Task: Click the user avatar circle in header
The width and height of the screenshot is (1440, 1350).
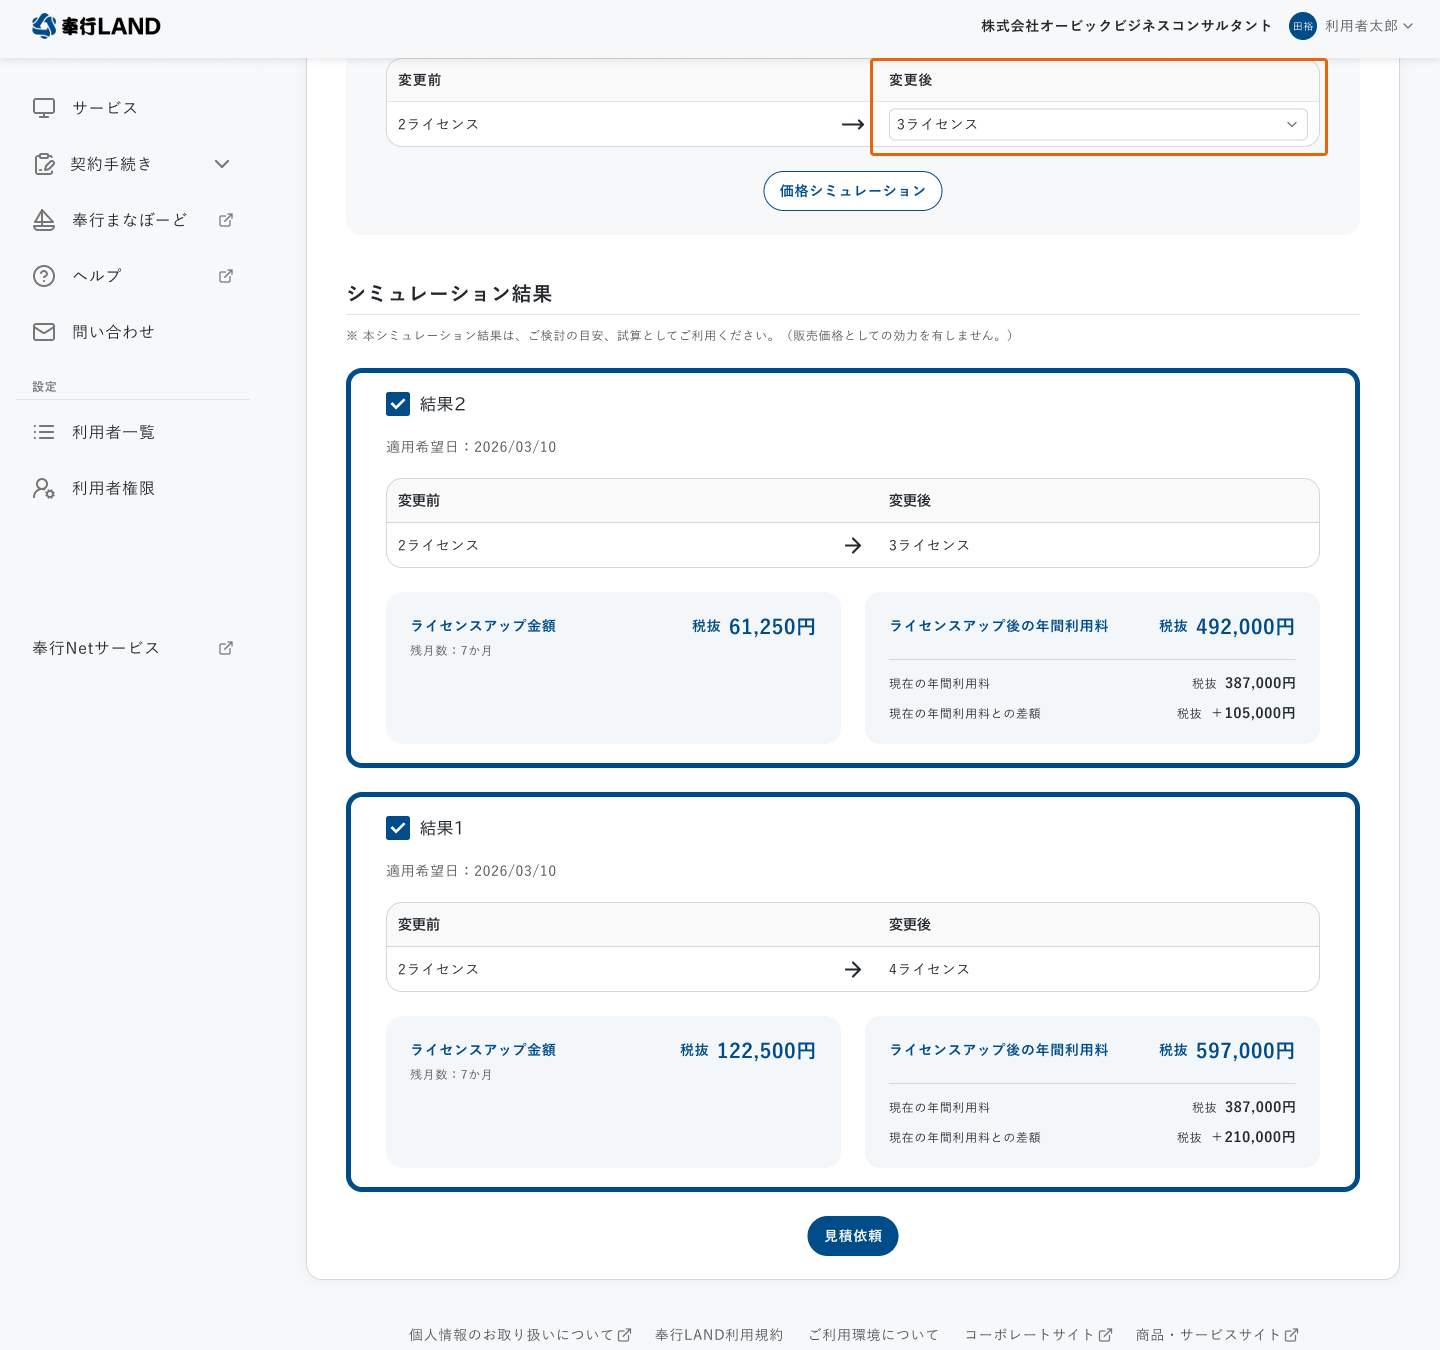Action: [x=1302, y=26]
